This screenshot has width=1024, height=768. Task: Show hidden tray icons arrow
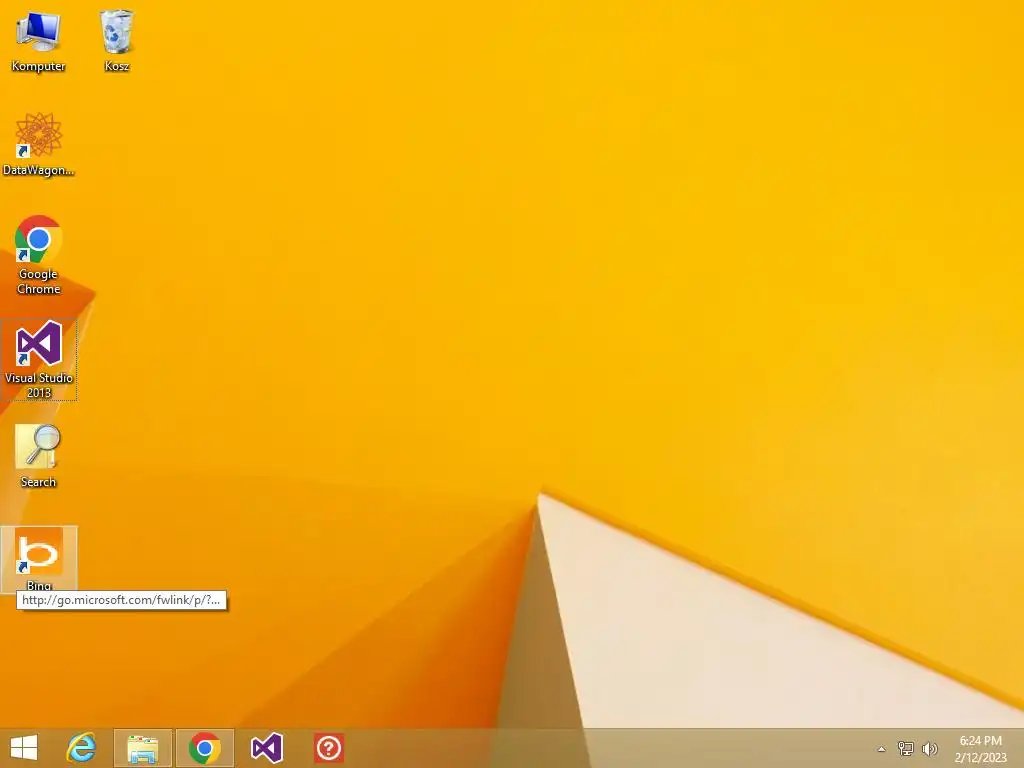click(881, 749)
